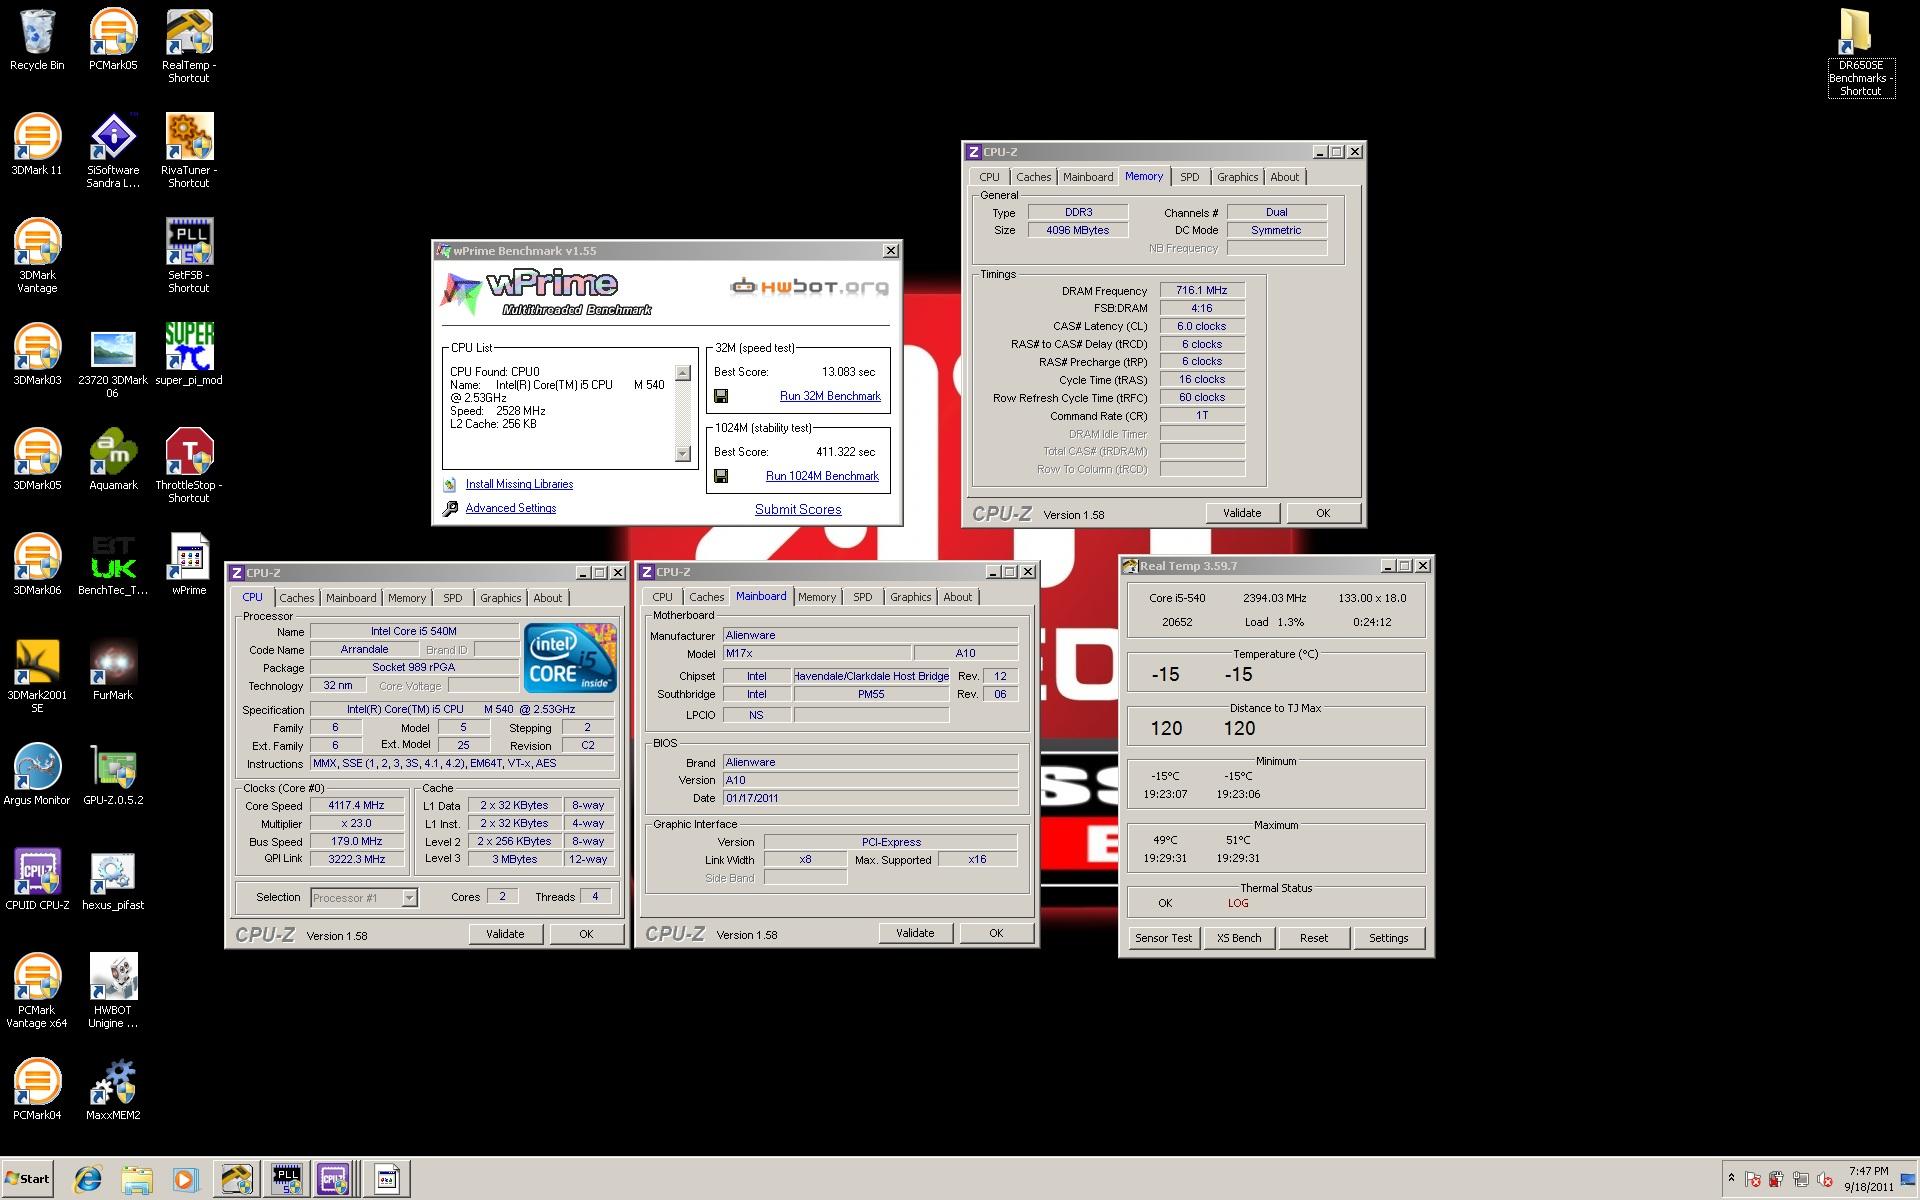Viewport: 1920px width, 1200px height.
Task: Click the Start button
Action: pos(27,1179)
